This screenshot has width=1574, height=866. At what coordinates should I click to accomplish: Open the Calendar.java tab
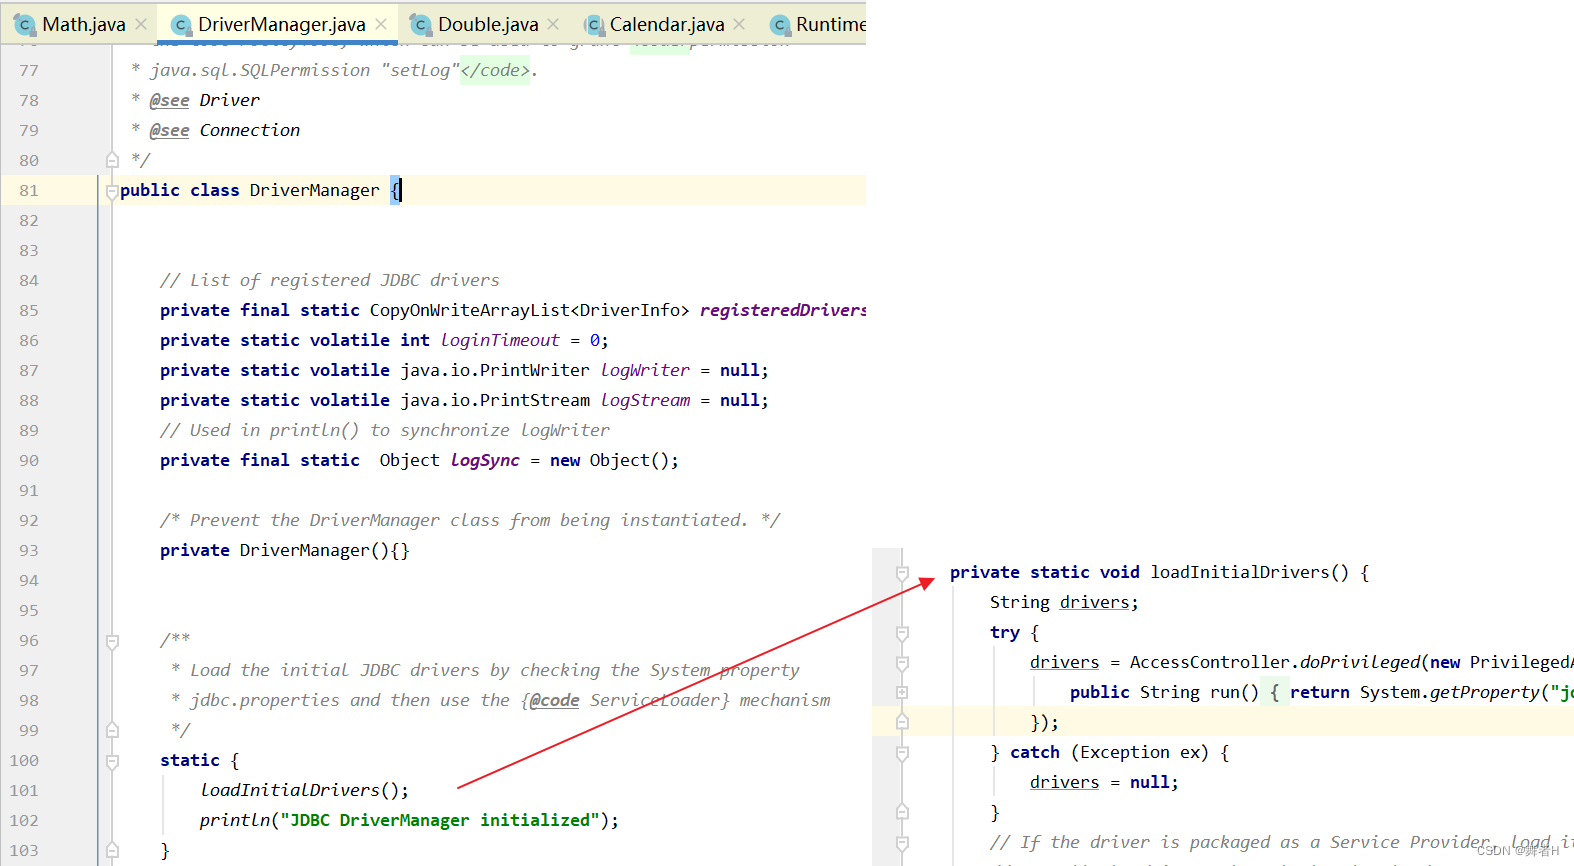(x=667, y=24)
